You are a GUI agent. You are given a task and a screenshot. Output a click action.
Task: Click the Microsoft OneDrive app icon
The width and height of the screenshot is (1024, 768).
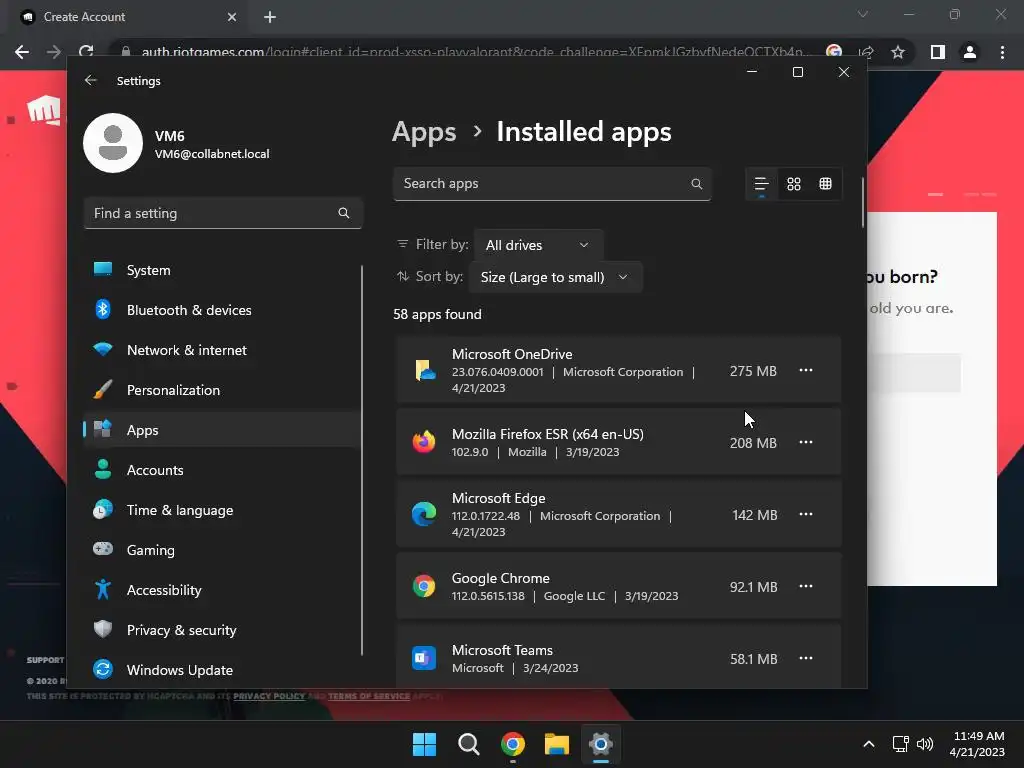(x=424, y=370)
